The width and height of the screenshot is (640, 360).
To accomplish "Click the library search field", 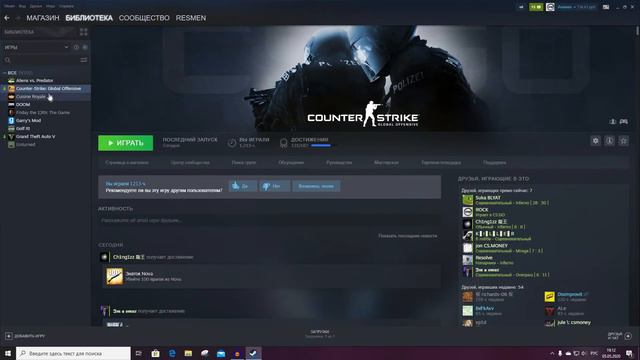I will click(41, 60).
